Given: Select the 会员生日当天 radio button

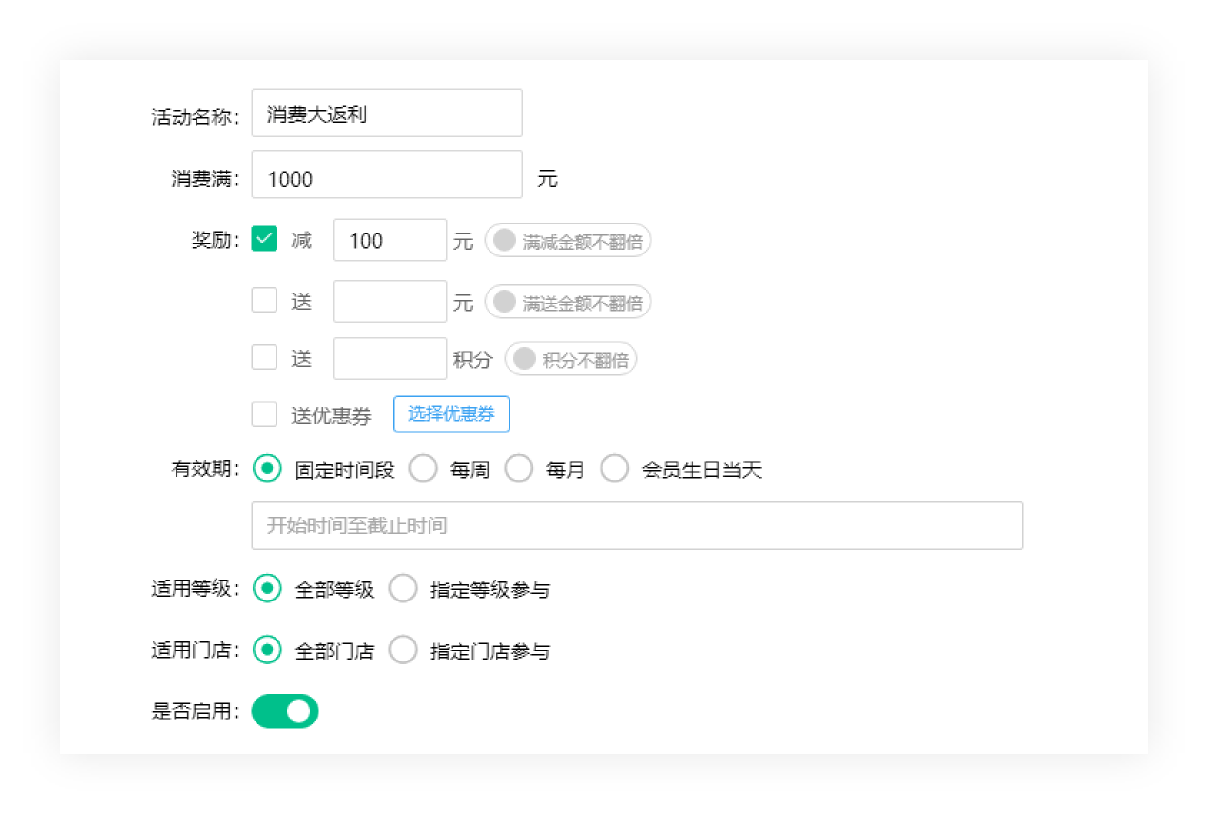Looking at the screenshot, I should point(614,469).
